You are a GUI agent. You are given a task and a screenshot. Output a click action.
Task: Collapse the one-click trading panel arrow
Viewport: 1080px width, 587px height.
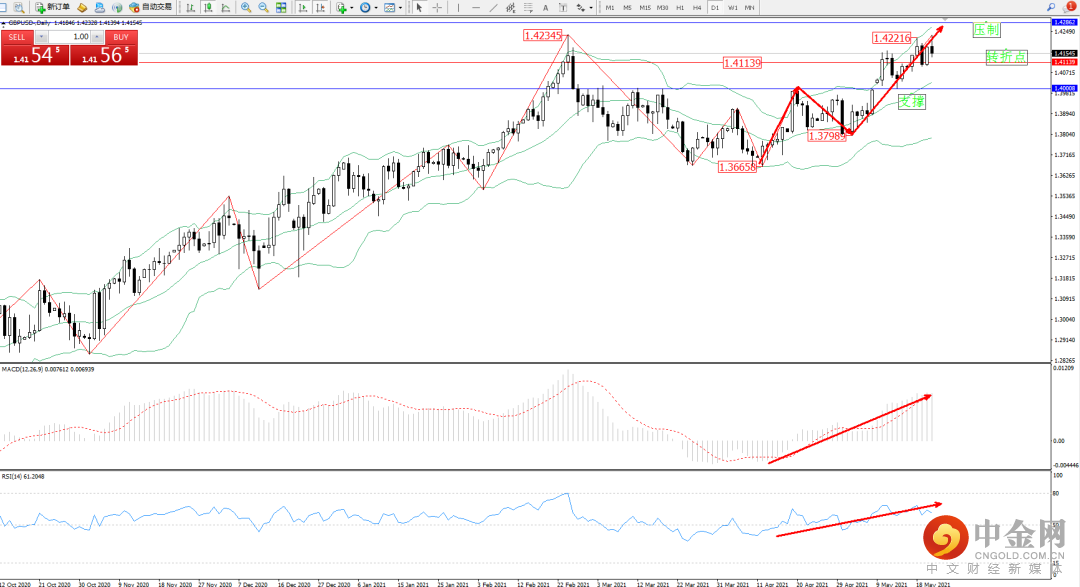pyautogui.click(x=3, y=23)
